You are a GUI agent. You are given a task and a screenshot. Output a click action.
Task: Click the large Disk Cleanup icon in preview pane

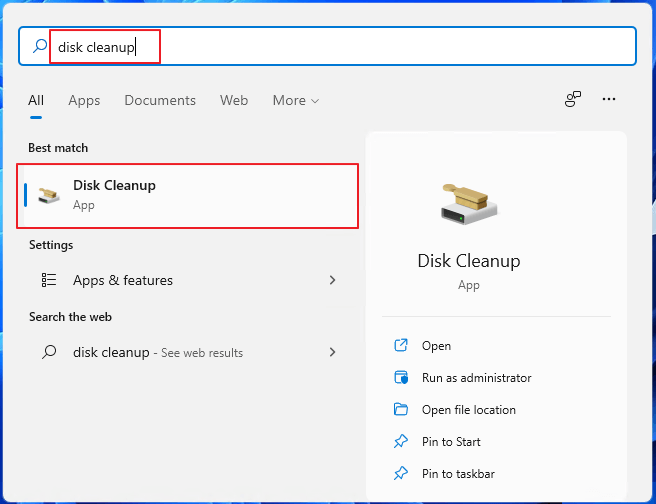click(x=468, y=203)
